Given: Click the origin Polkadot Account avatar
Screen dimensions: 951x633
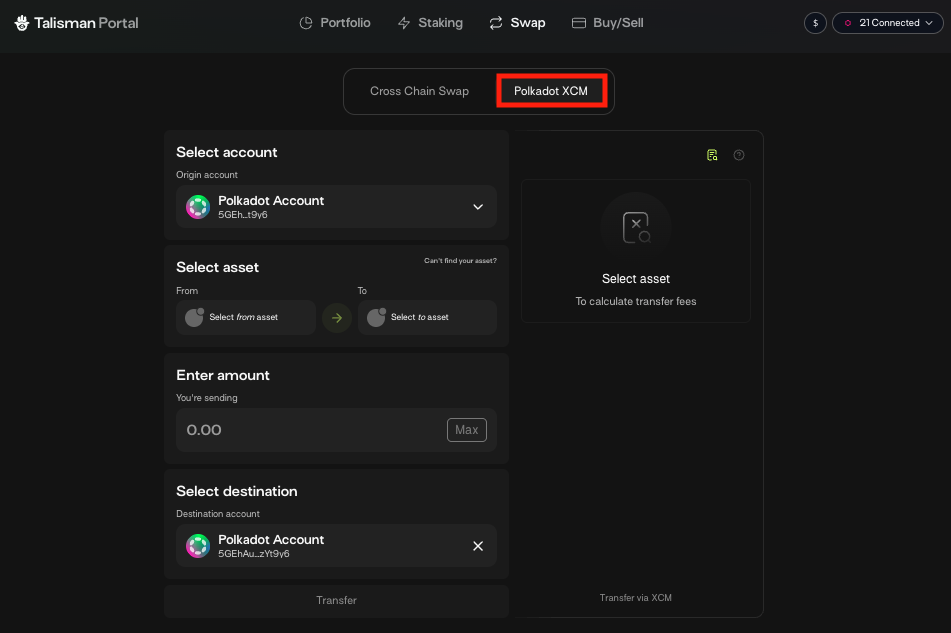Looking at the screenshot, I should 198,207.
